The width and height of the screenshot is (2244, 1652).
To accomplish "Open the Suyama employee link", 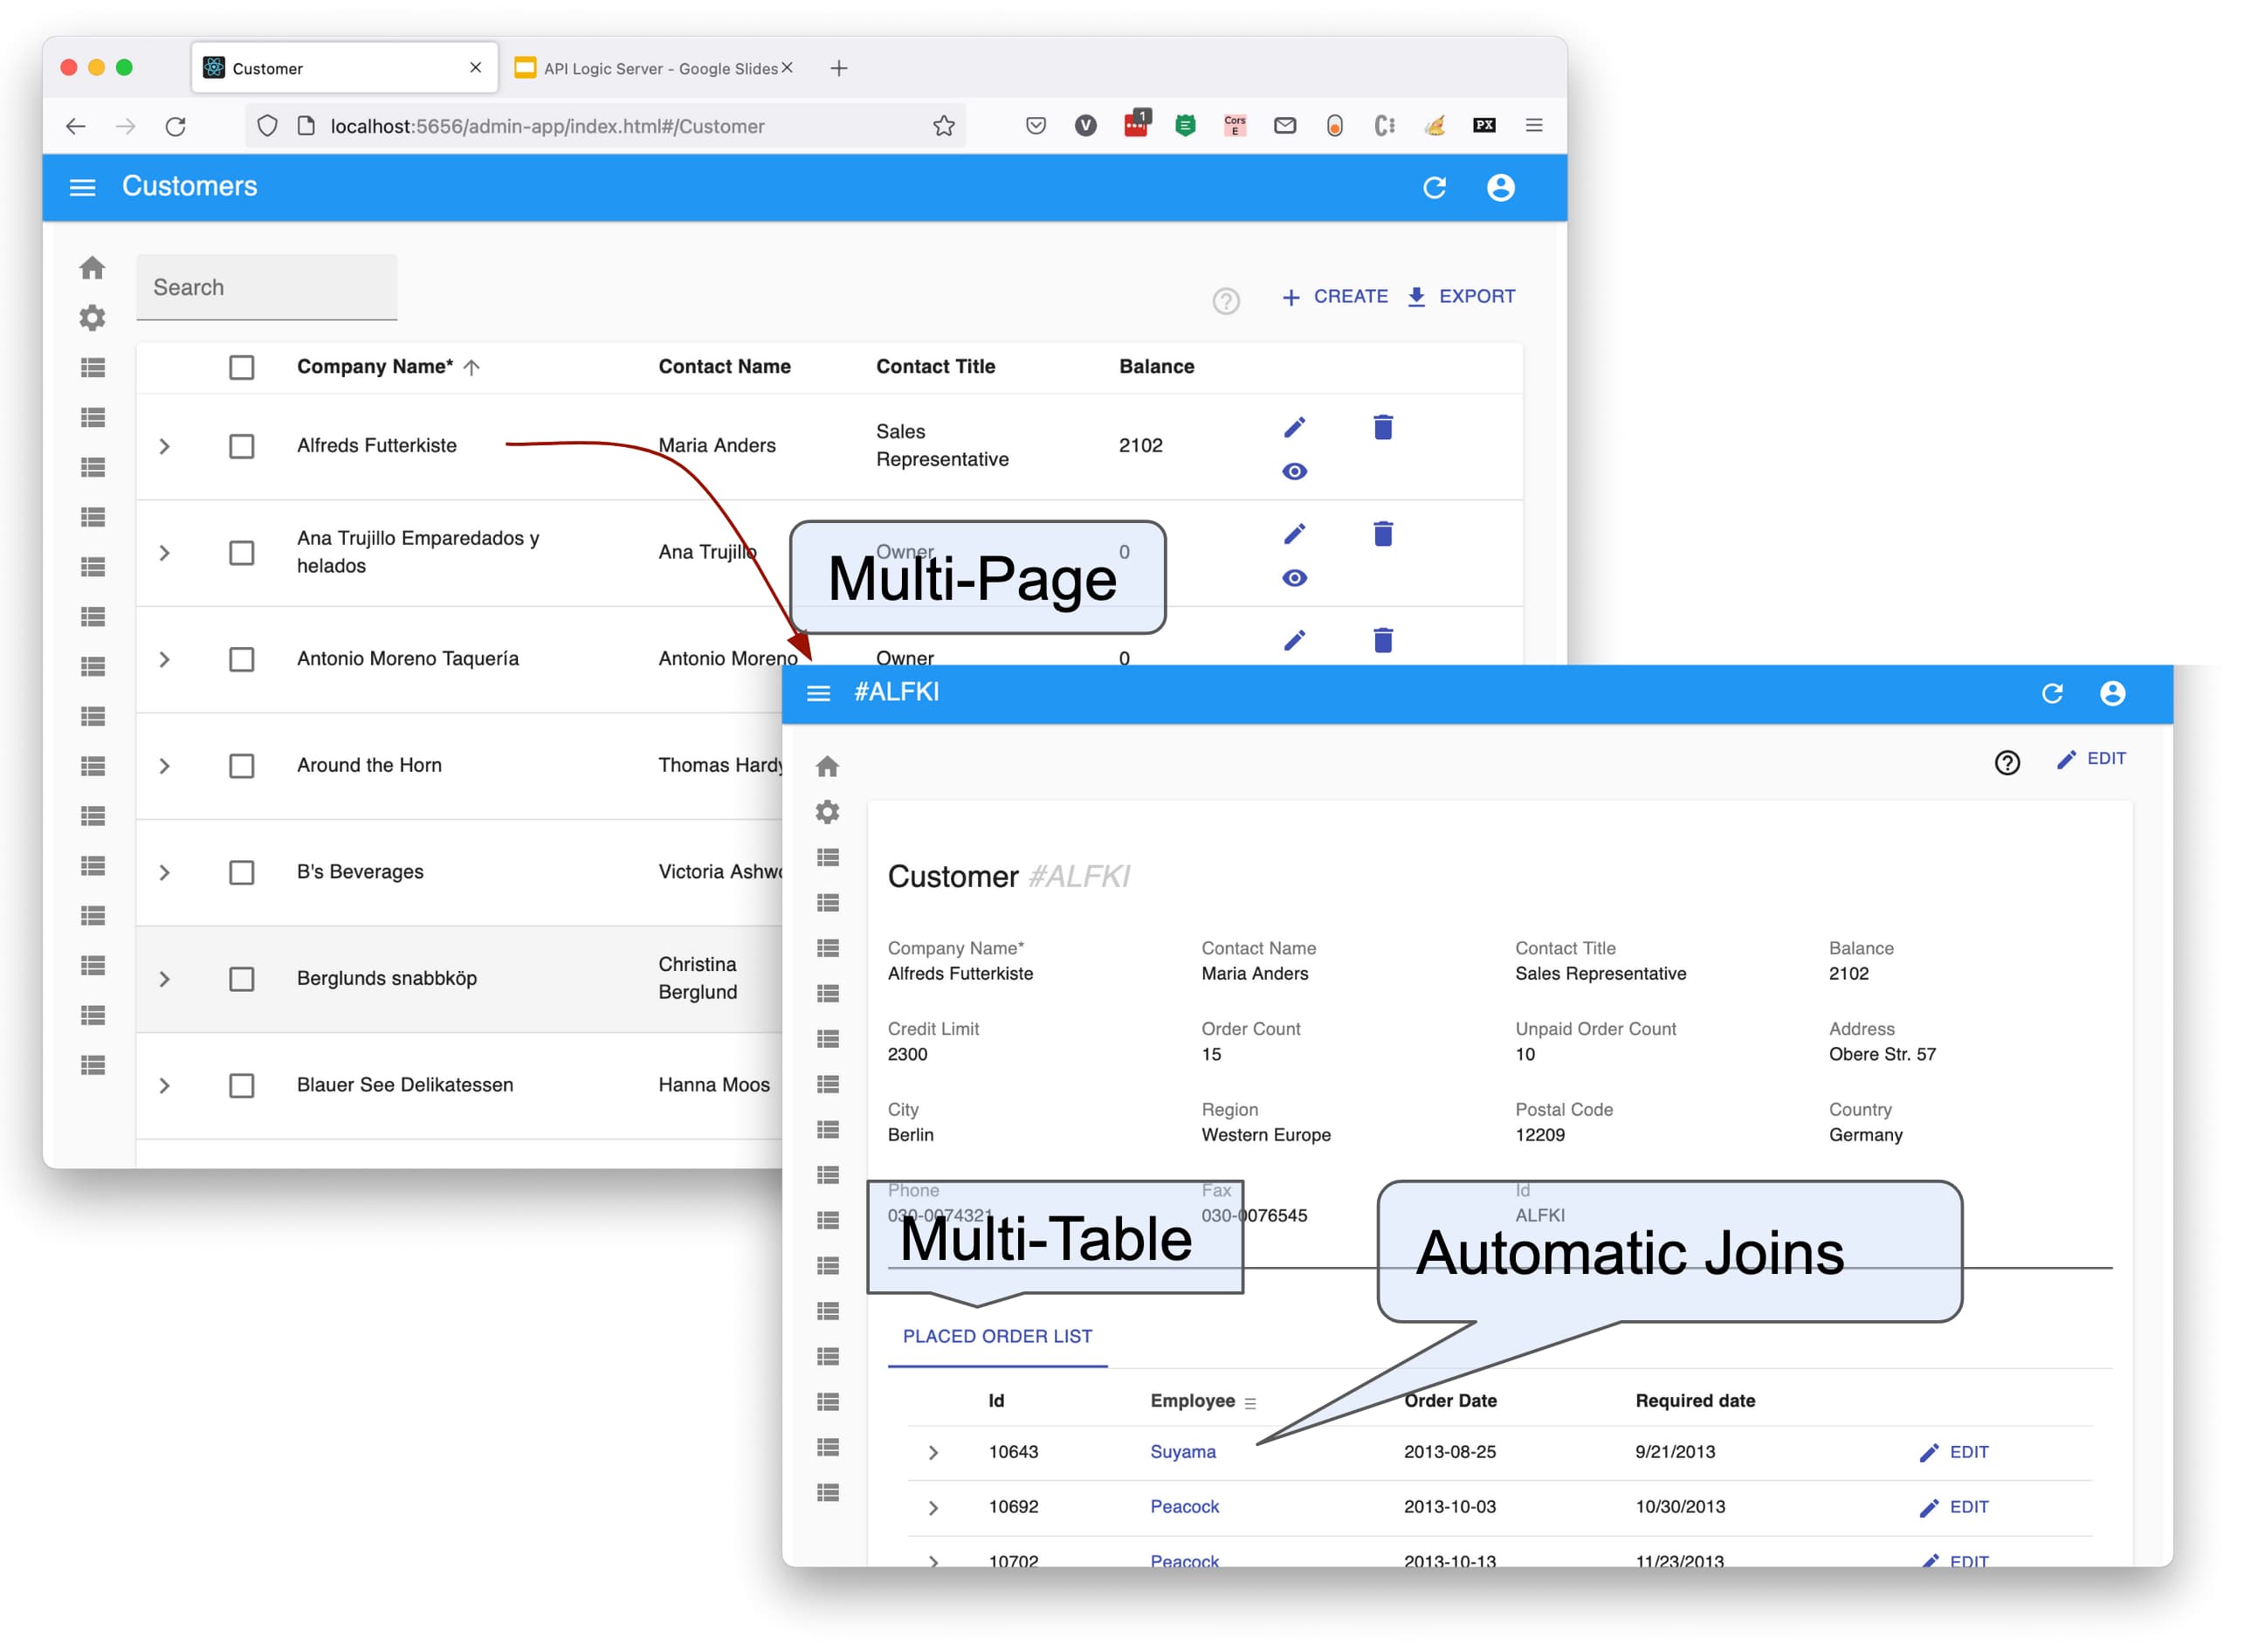I will click(x=1182, y=1452).
